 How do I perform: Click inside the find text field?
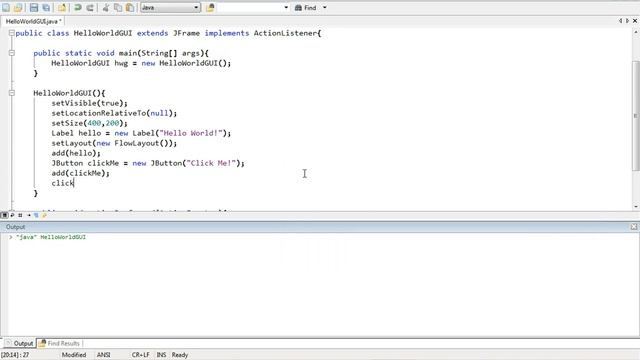(249, 7)
